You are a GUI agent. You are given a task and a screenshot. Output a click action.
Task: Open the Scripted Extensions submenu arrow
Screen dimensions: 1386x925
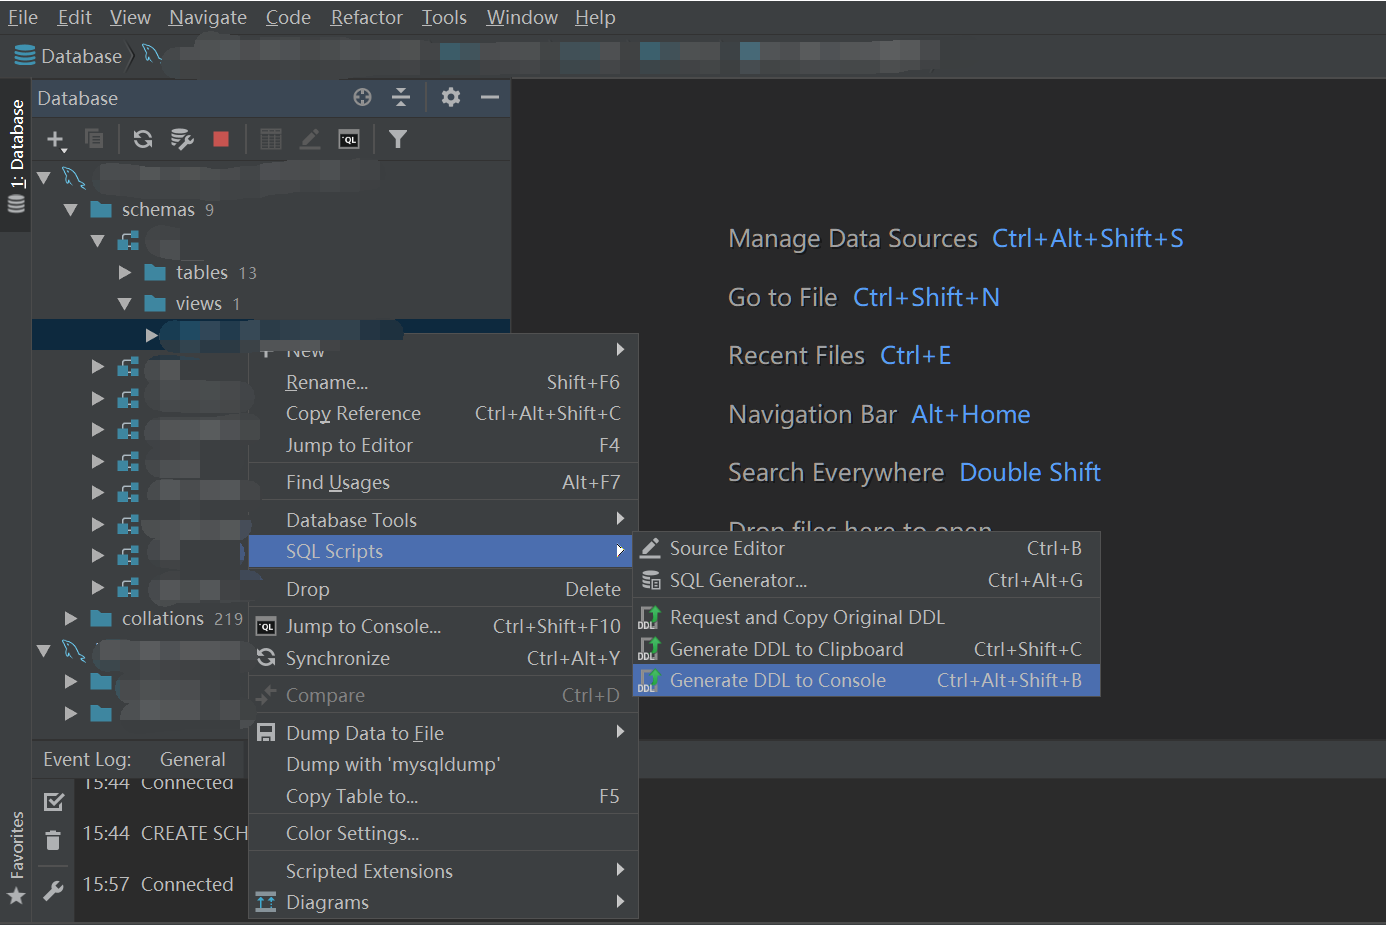(x=620, y=869)
